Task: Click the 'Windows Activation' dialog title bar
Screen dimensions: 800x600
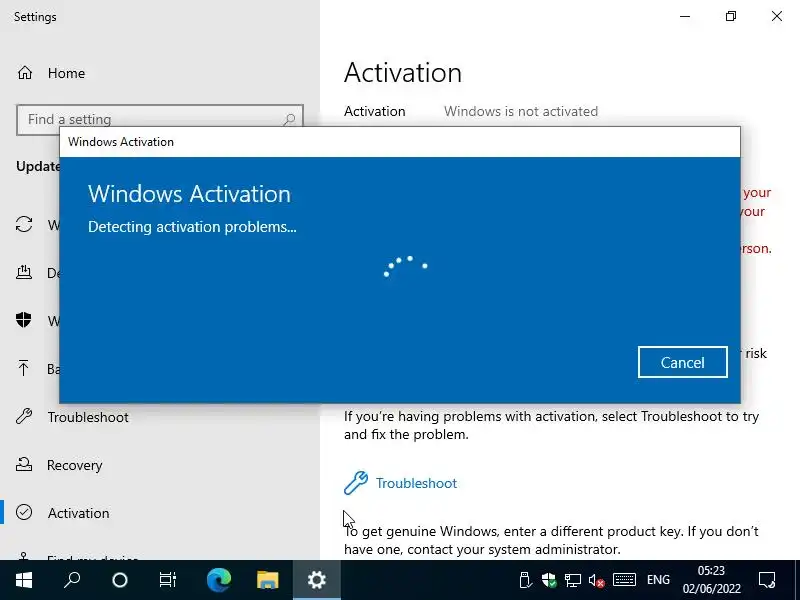Action: tap(400, 142)
